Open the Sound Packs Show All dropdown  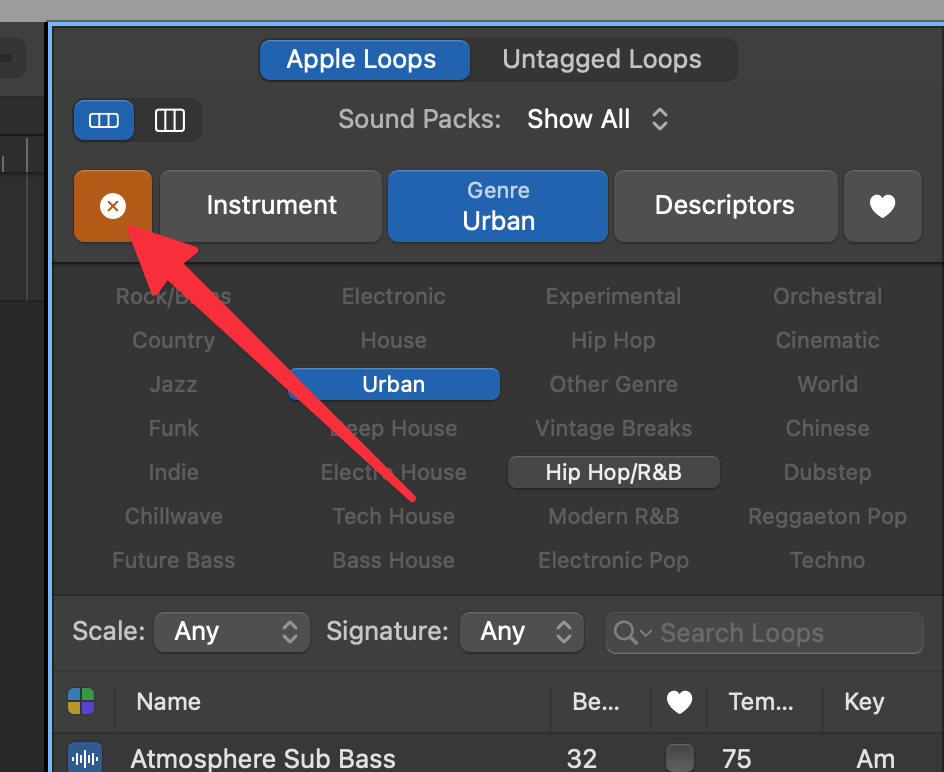coord(597,119)
